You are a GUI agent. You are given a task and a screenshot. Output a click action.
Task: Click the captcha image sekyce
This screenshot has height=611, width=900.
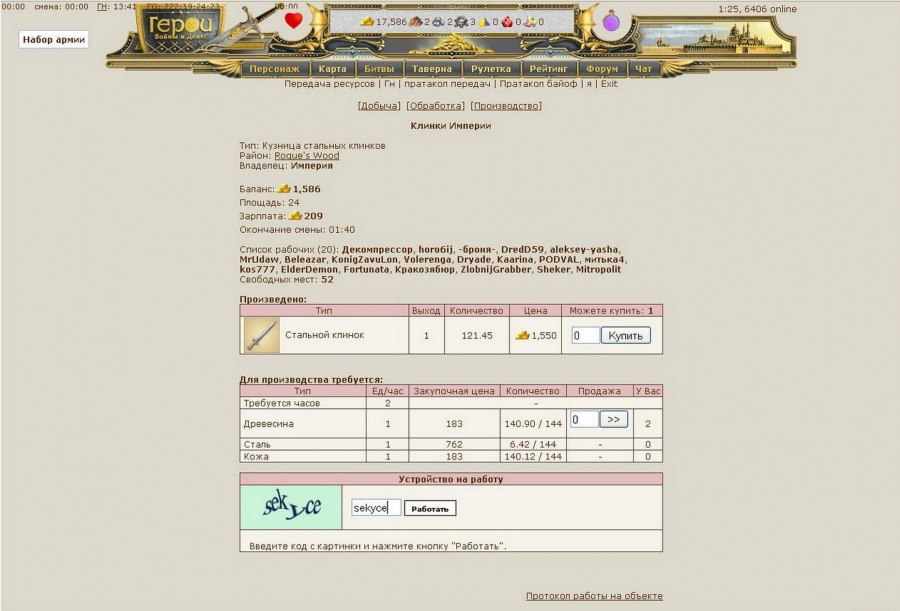[x=290, y=507]
